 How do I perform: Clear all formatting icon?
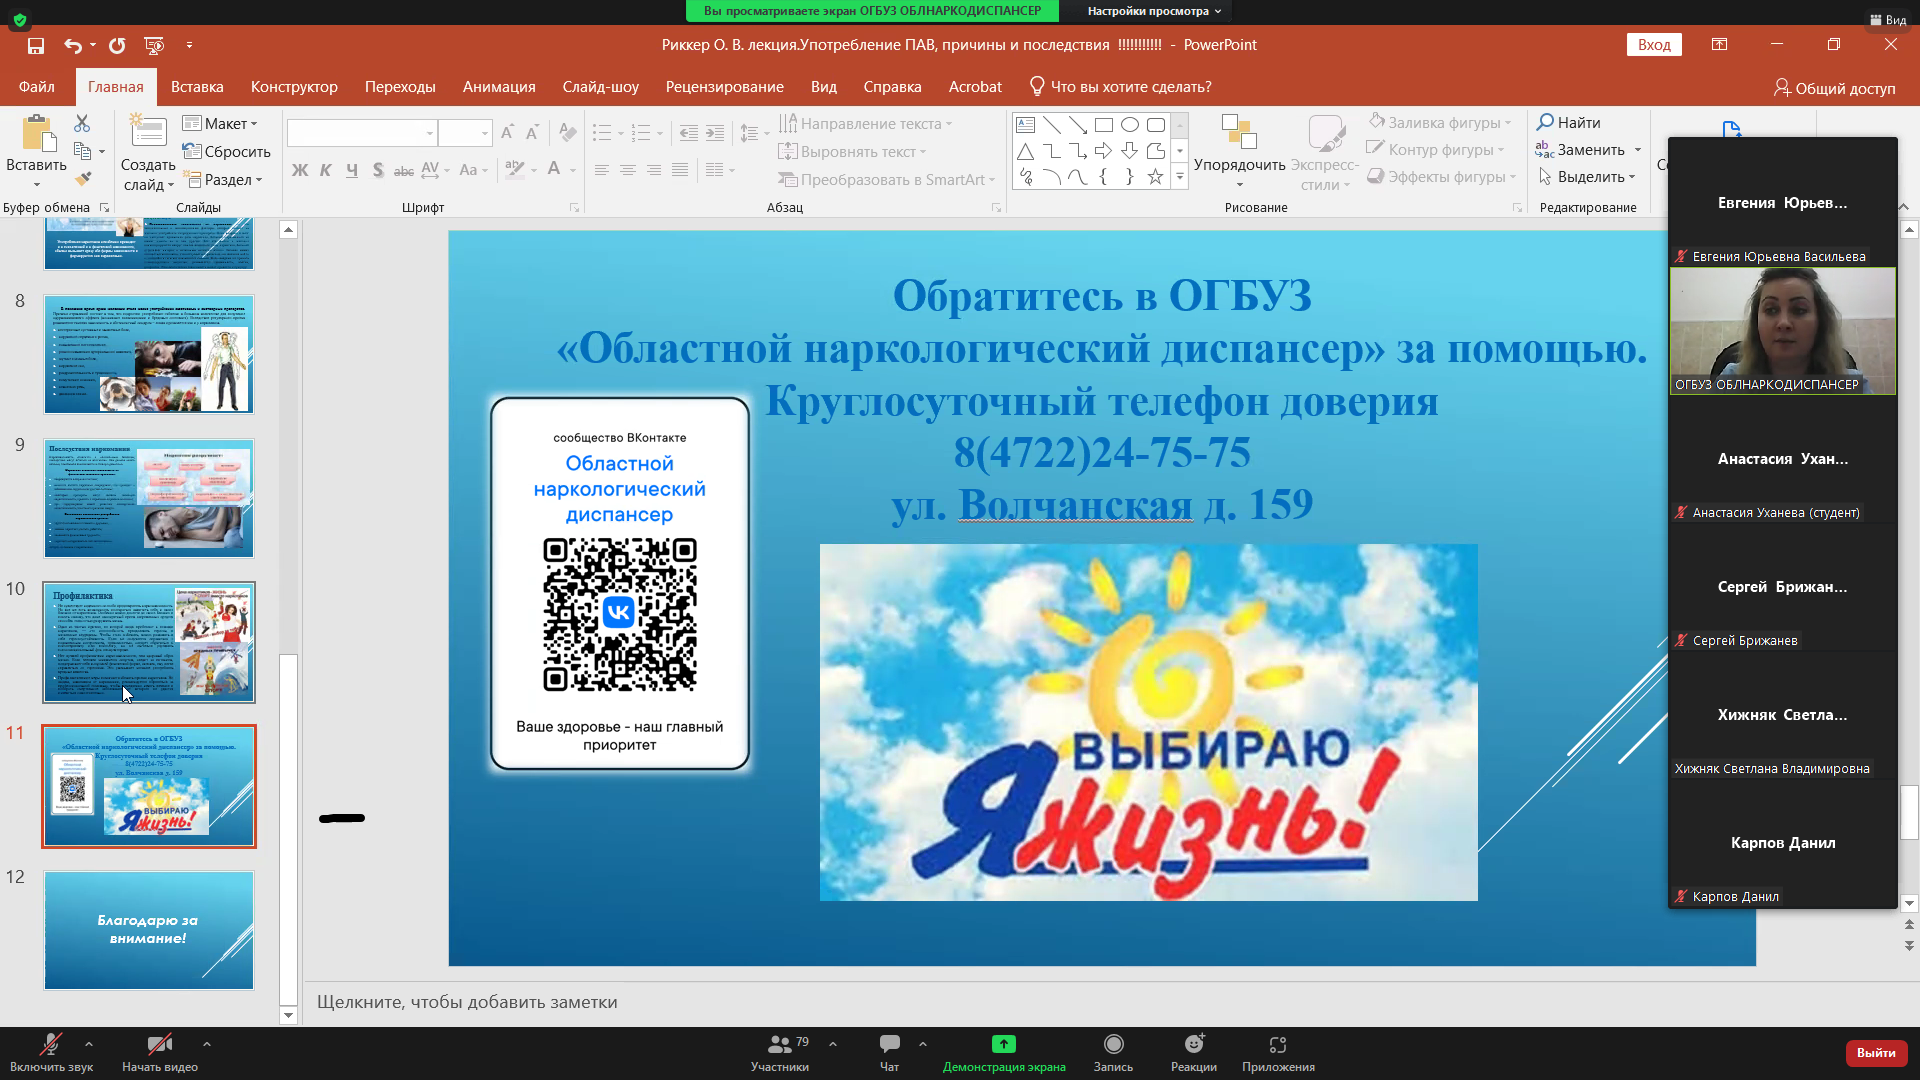pyautogui.click(x=567, y=132)
